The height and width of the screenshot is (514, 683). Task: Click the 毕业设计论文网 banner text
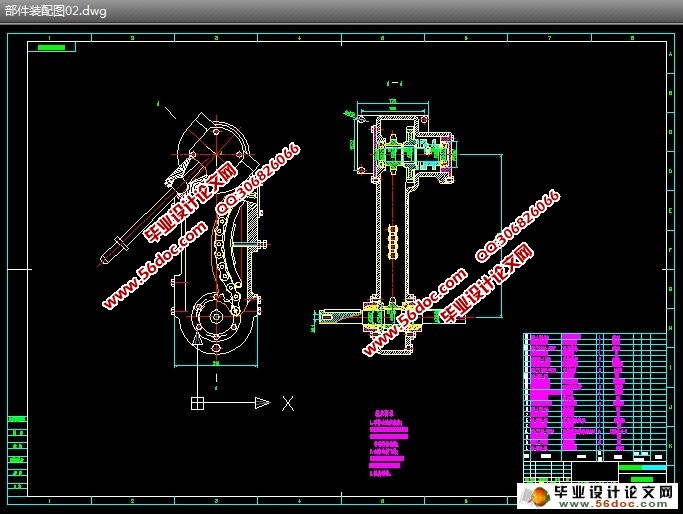614,492
